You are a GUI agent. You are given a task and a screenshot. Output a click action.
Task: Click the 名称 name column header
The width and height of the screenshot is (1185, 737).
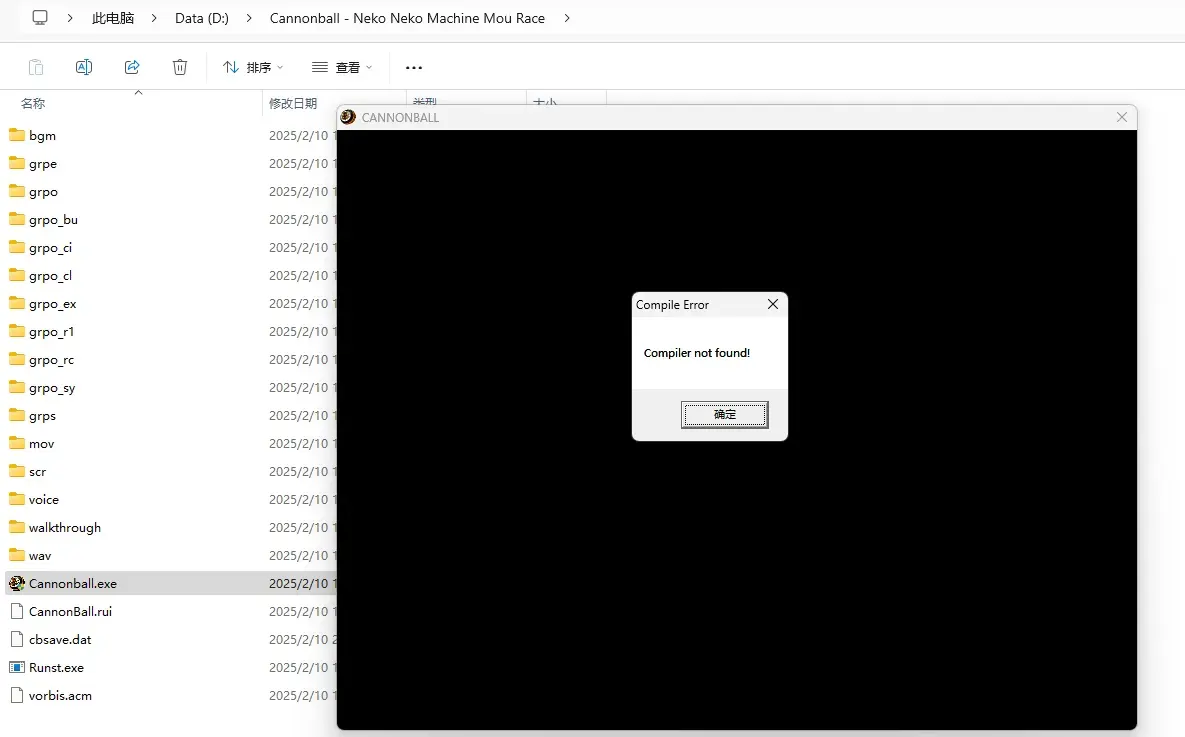(x=33, y=104)
